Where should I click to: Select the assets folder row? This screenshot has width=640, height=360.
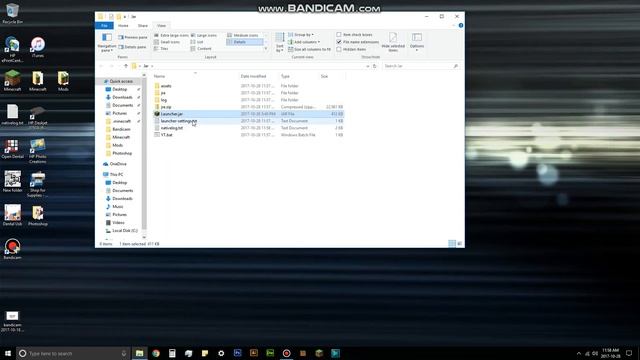(x=248, y=86)
